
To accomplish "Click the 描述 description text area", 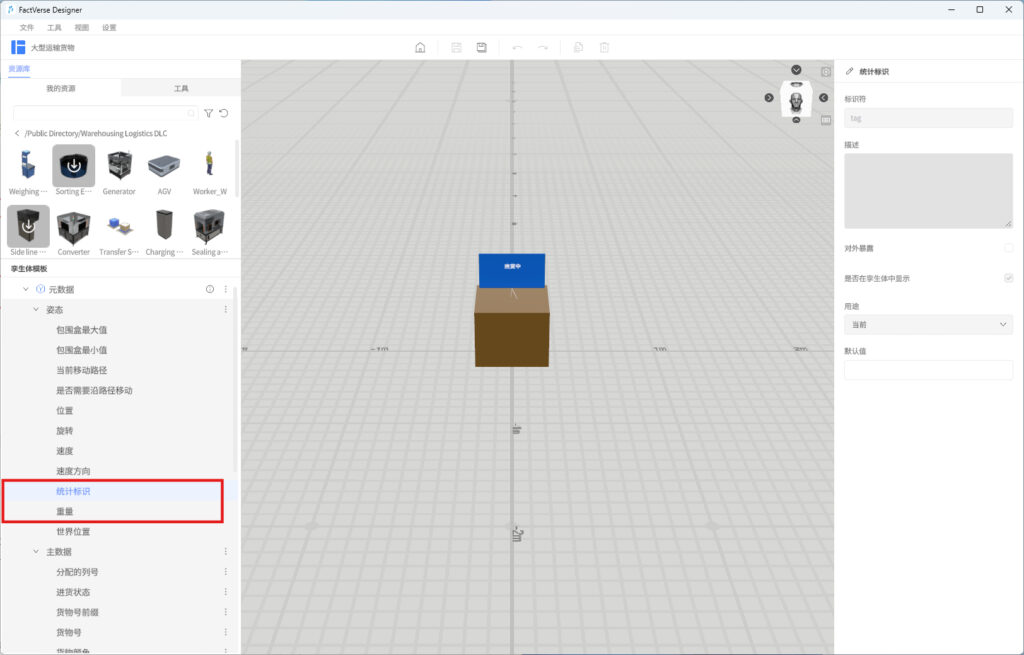I will pyautogui.click(x=928, y=191).
